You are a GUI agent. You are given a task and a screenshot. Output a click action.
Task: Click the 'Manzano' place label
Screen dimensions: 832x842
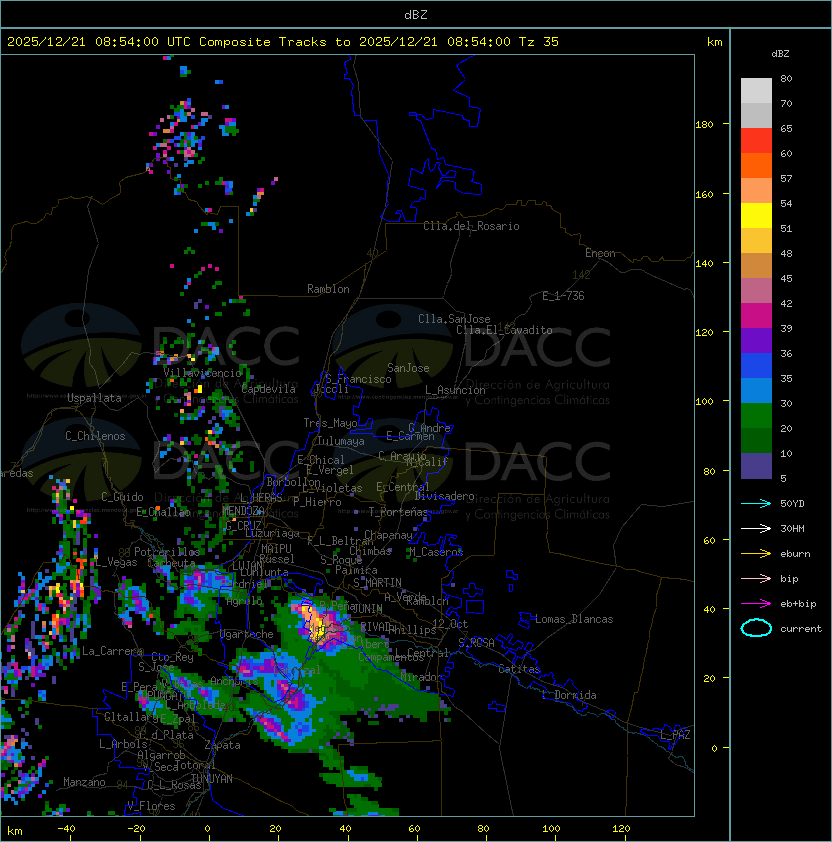point(84,782)
